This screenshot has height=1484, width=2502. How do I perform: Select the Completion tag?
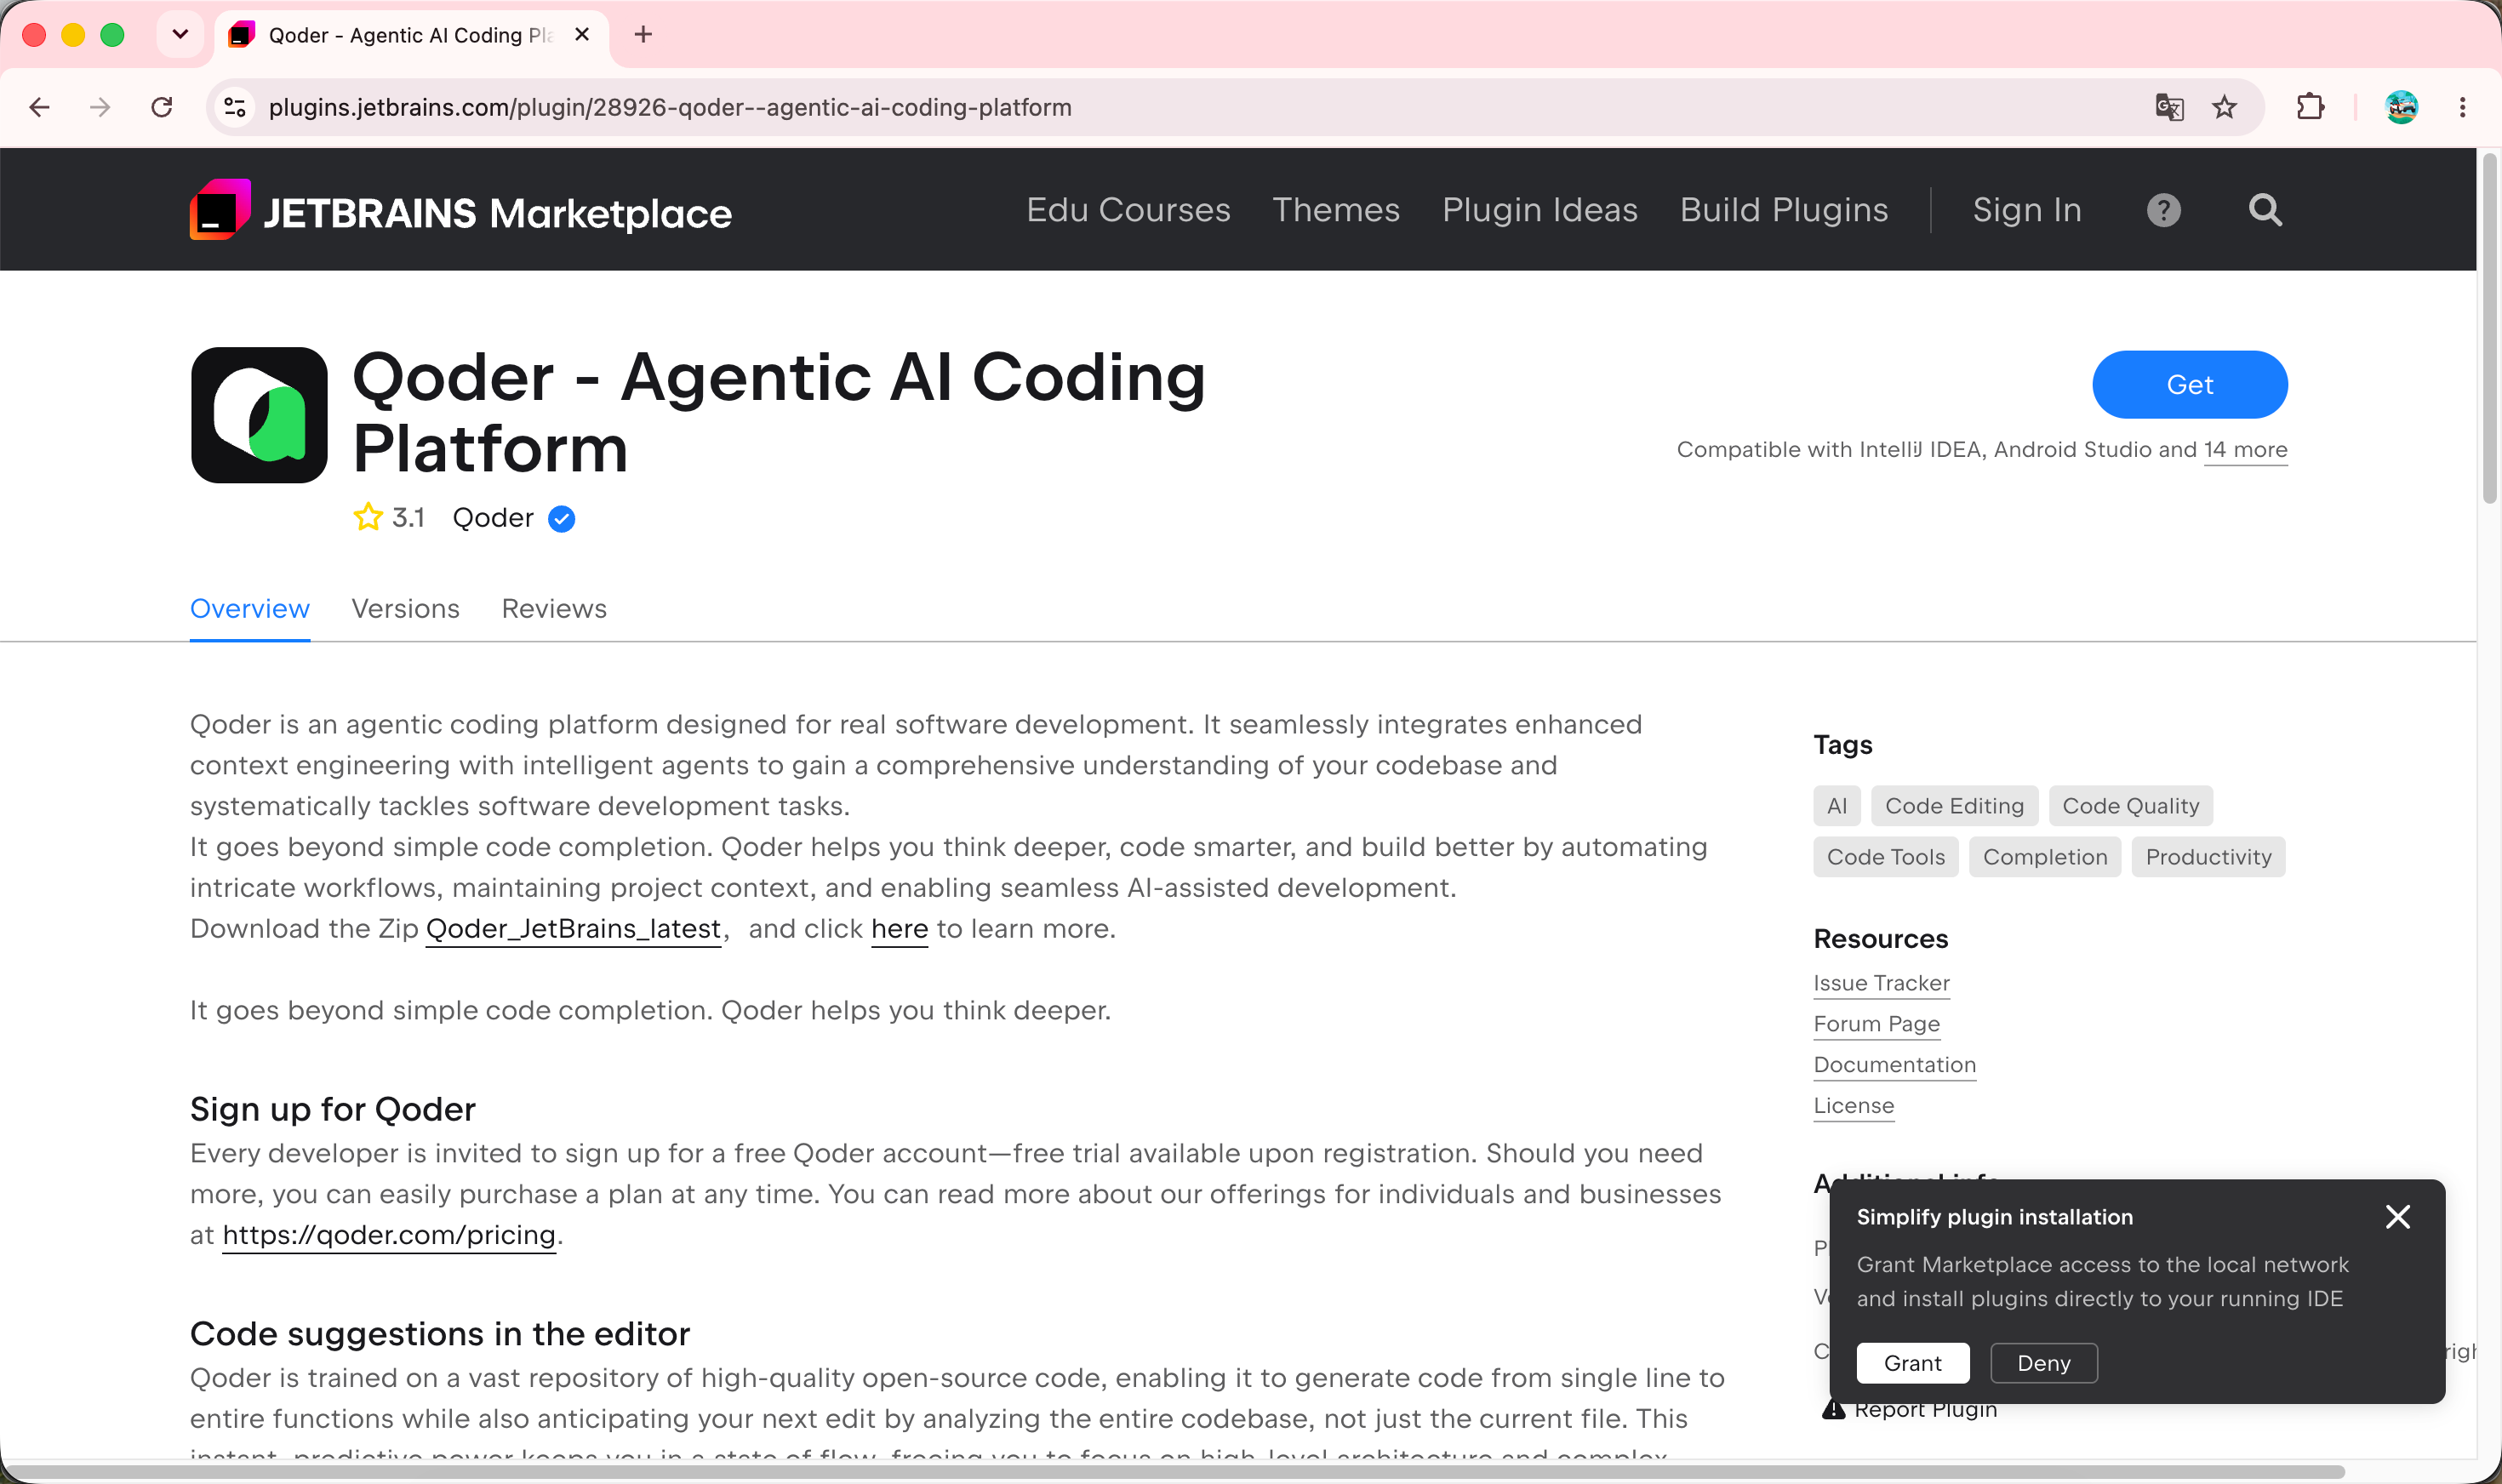[x=2045, y=857]
